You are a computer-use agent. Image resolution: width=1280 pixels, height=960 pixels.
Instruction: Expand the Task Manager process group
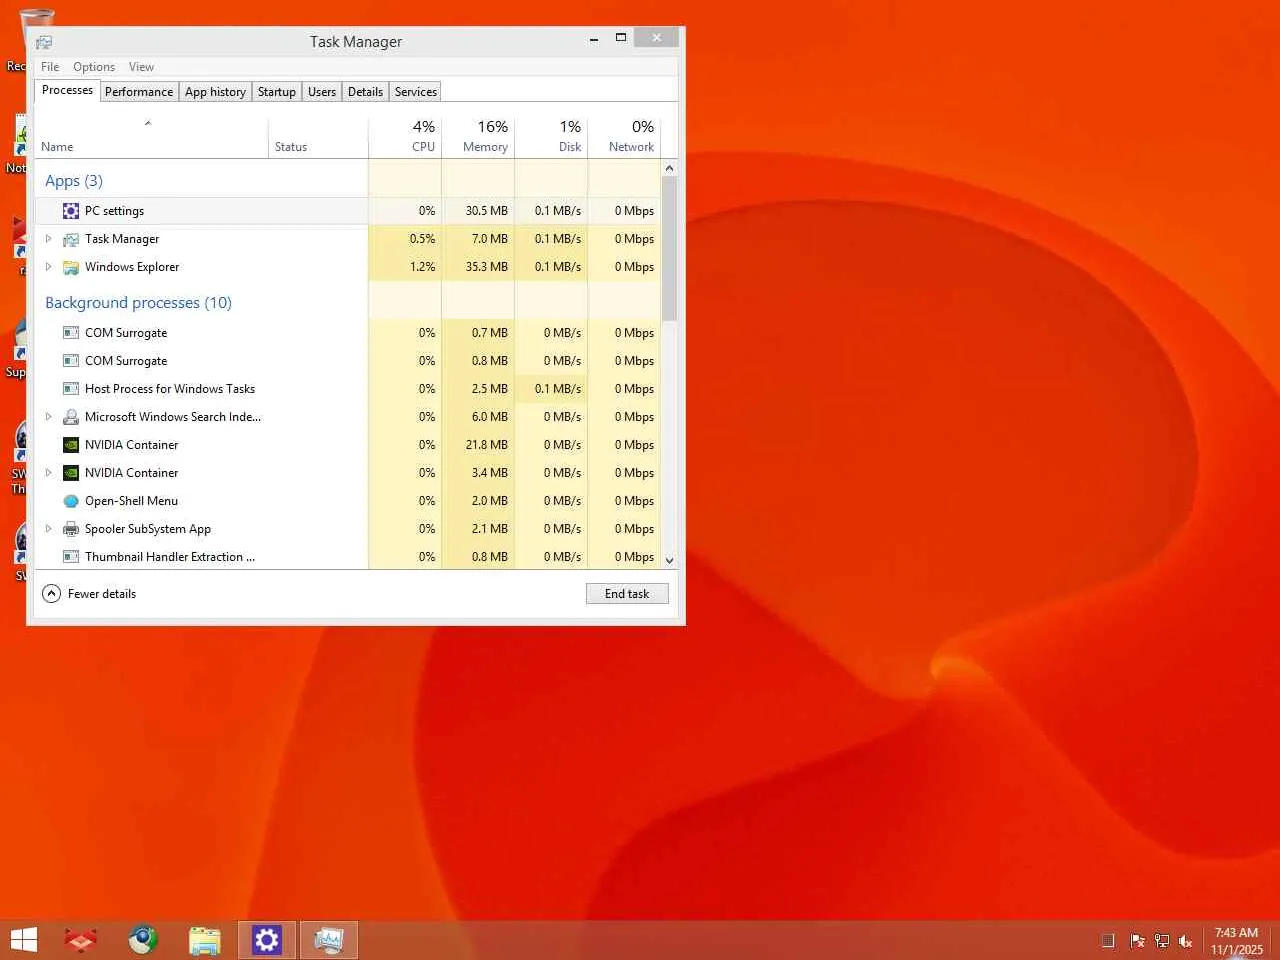(x=48, y=239)
